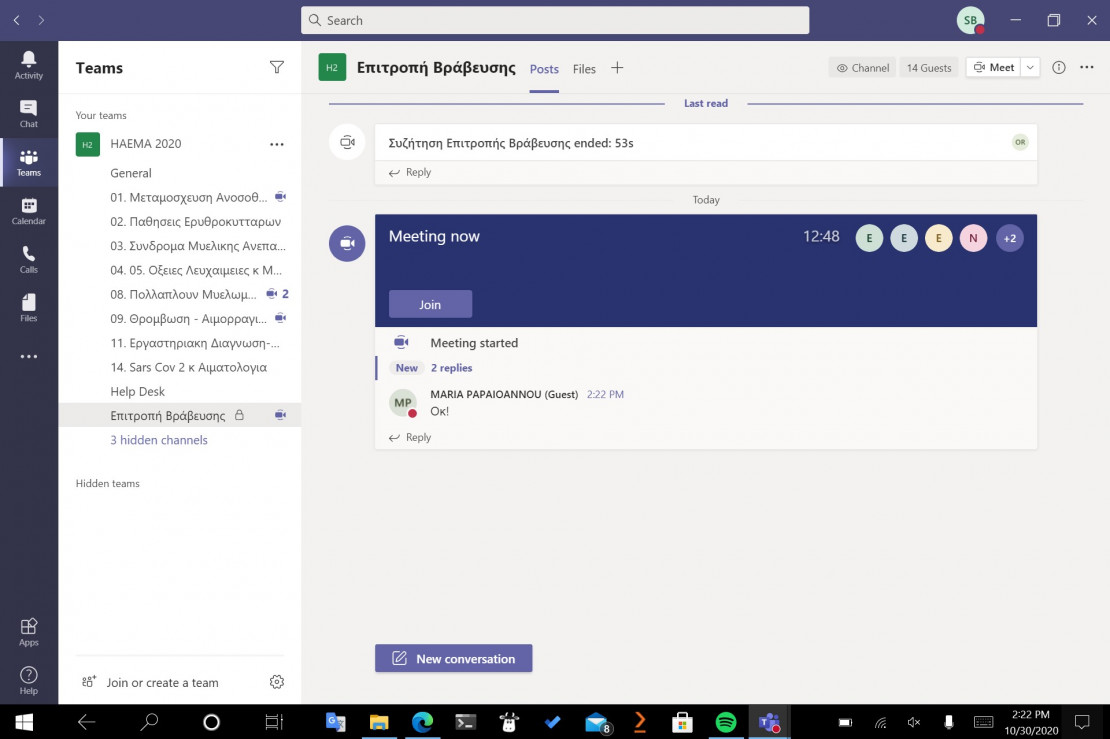1110x739 pixels.
Task: Reply to the ended meeting post
Action: click(410, 172)
